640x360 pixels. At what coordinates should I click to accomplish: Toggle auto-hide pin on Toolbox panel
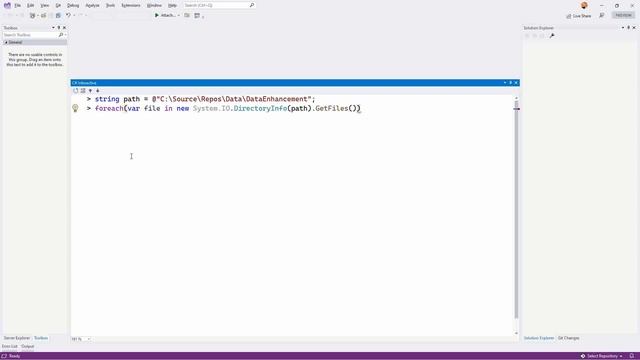point(59,28)
